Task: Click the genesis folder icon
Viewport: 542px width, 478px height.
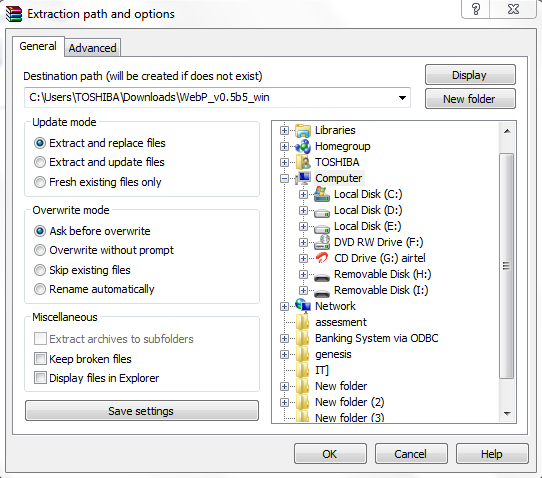Action: click(x=303, y=354)
